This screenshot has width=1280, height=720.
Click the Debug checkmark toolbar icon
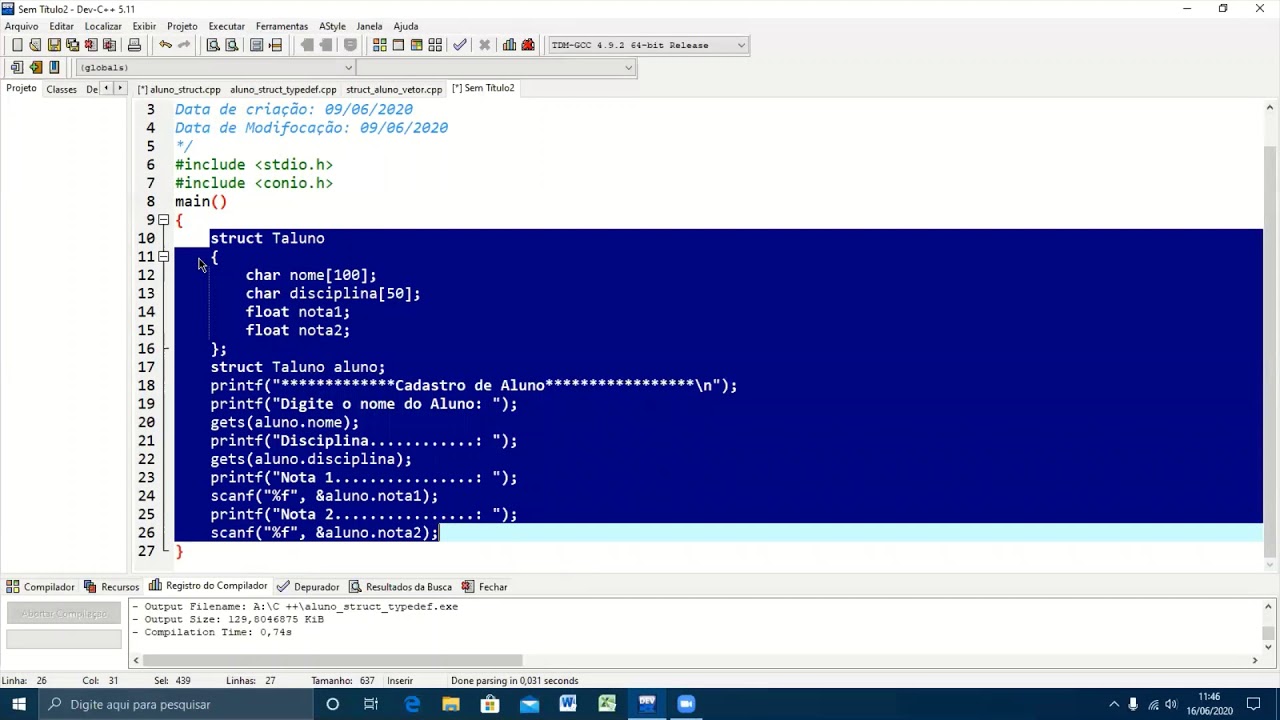(x=460, y=45)
